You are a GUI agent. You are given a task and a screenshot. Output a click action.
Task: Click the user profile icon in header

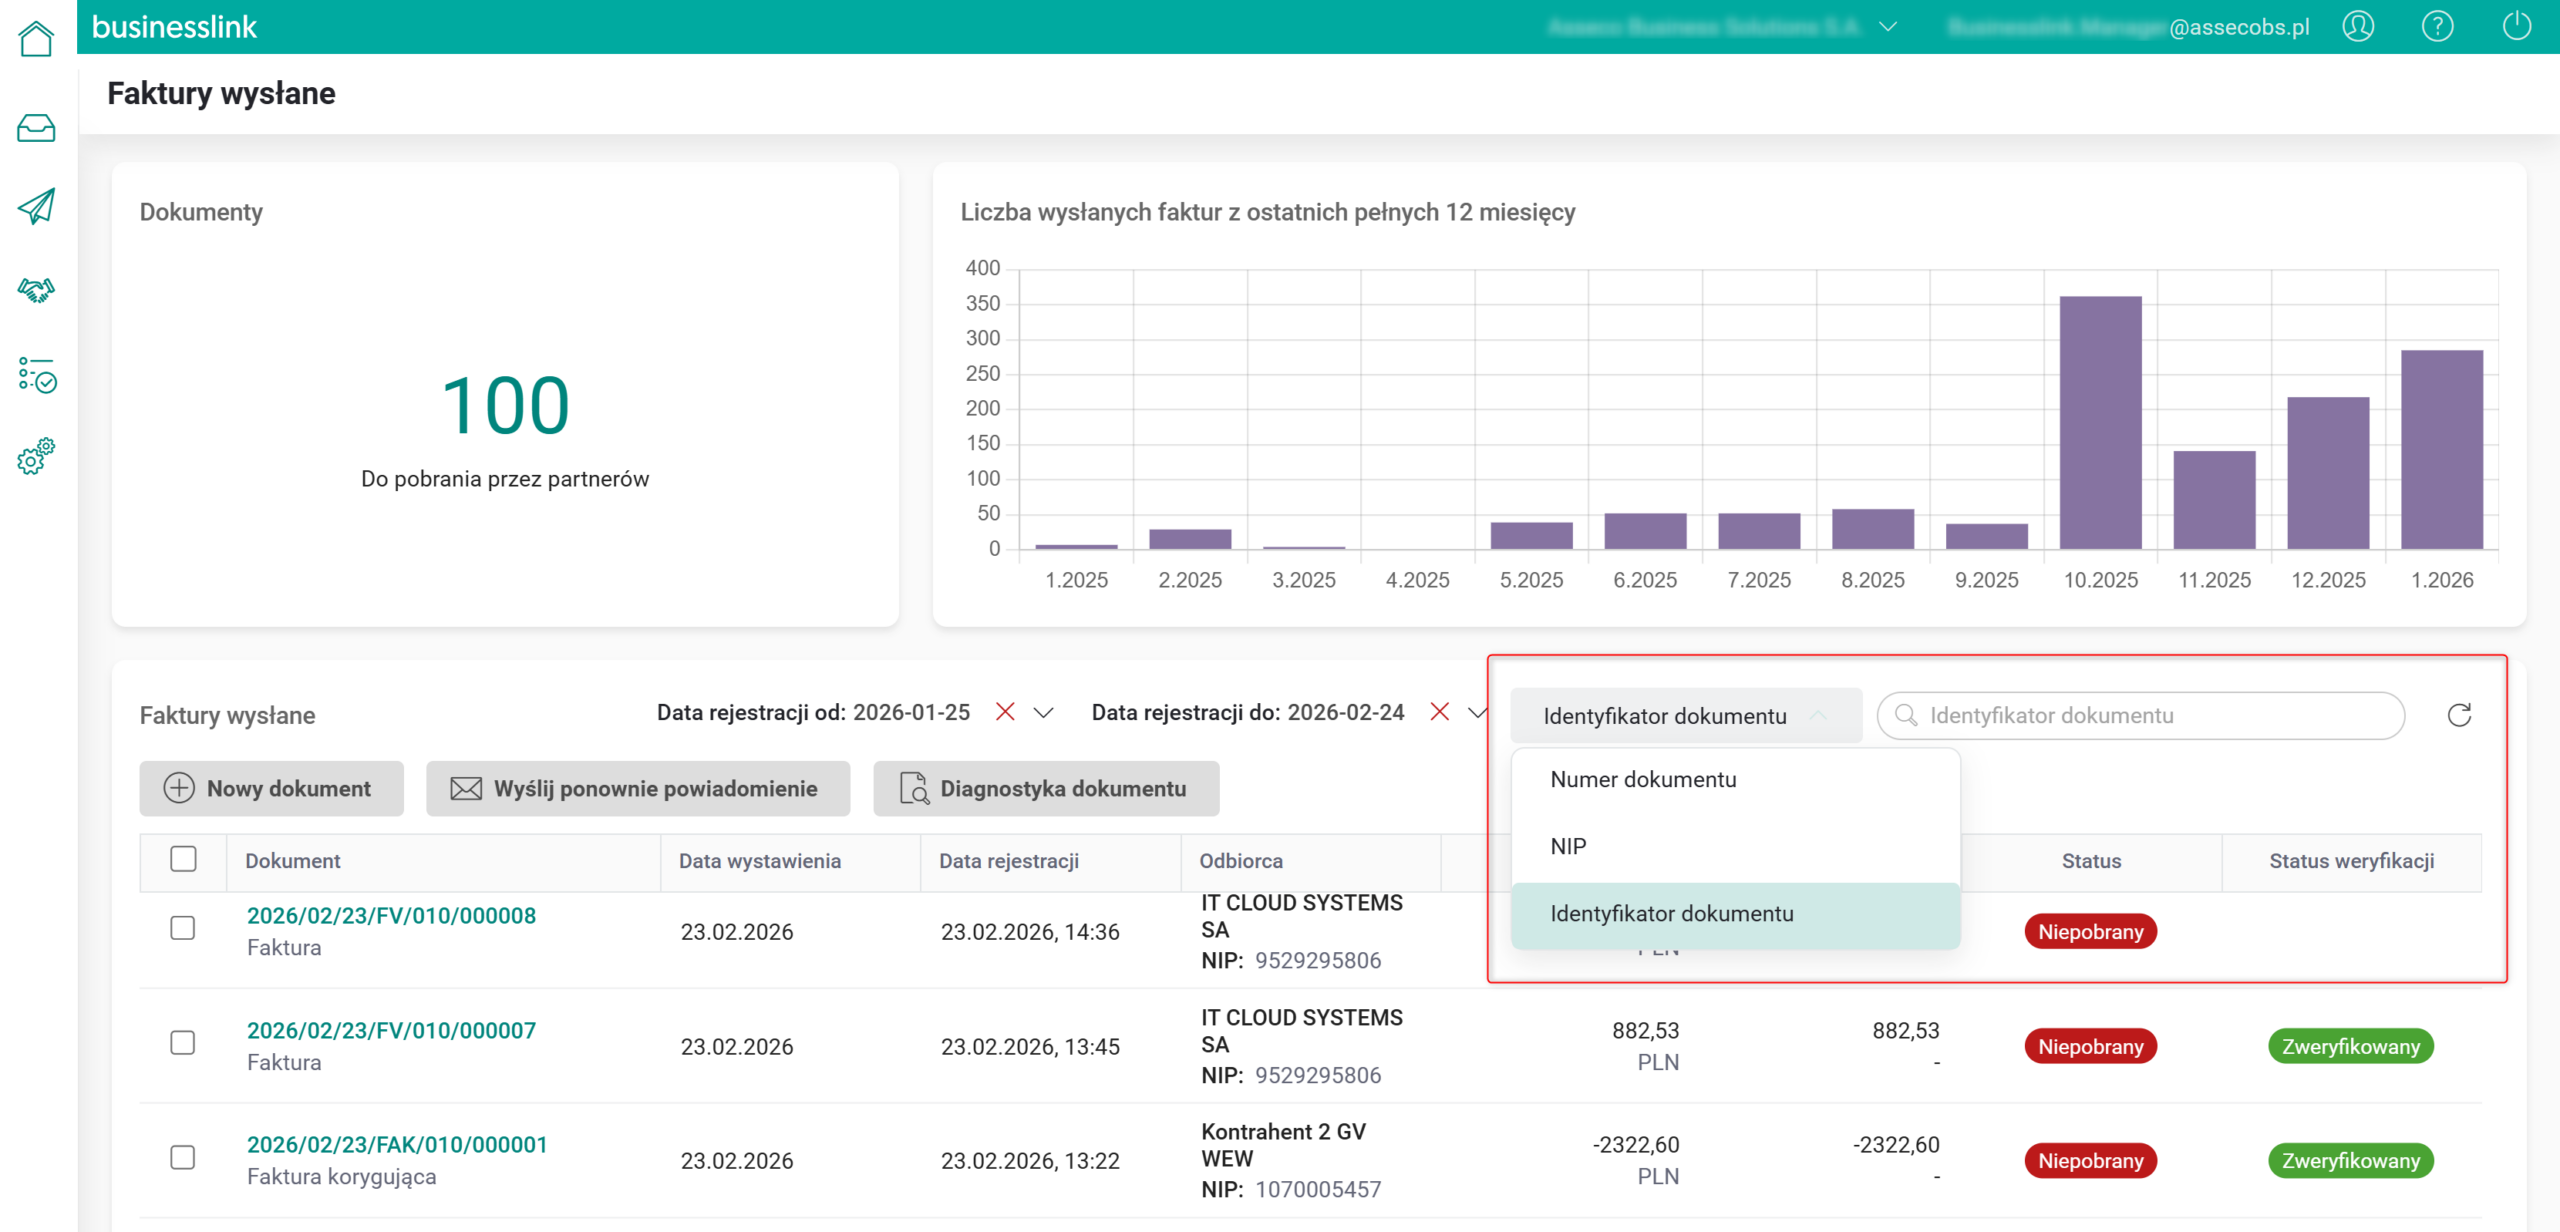(2358, 26)
